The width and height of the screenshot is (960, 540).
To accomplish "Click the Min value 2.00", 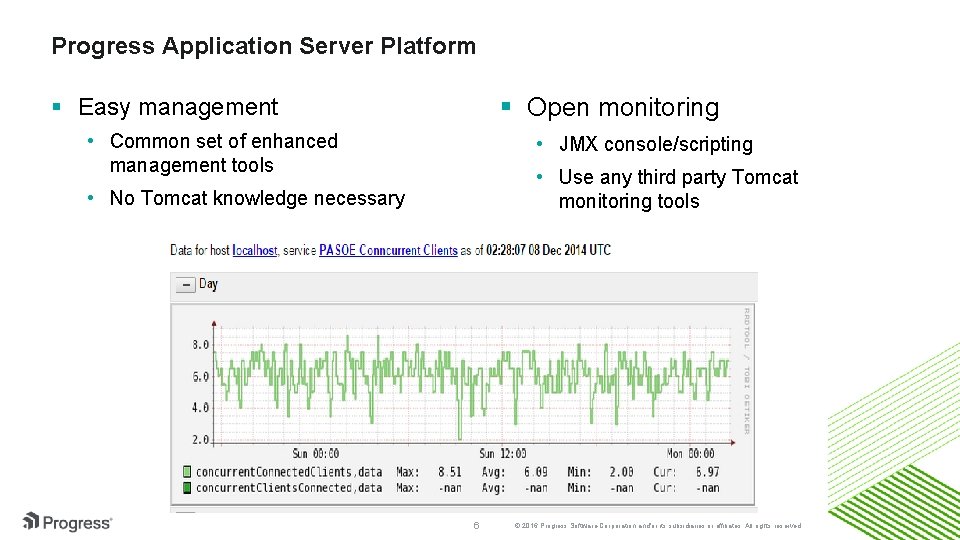I will (x=621, y=472).
